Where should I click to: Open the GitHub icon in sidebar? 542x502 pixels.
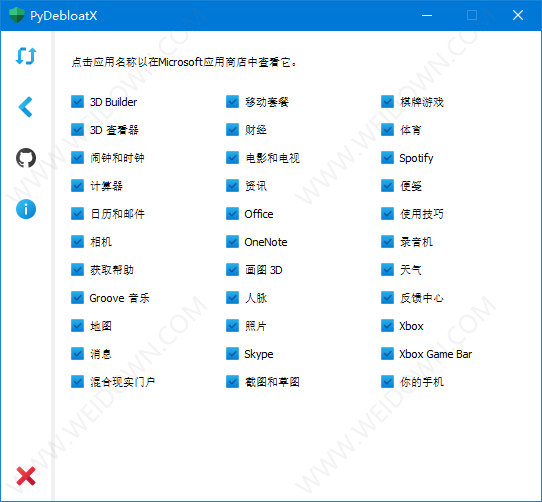[x=26, y=158]
